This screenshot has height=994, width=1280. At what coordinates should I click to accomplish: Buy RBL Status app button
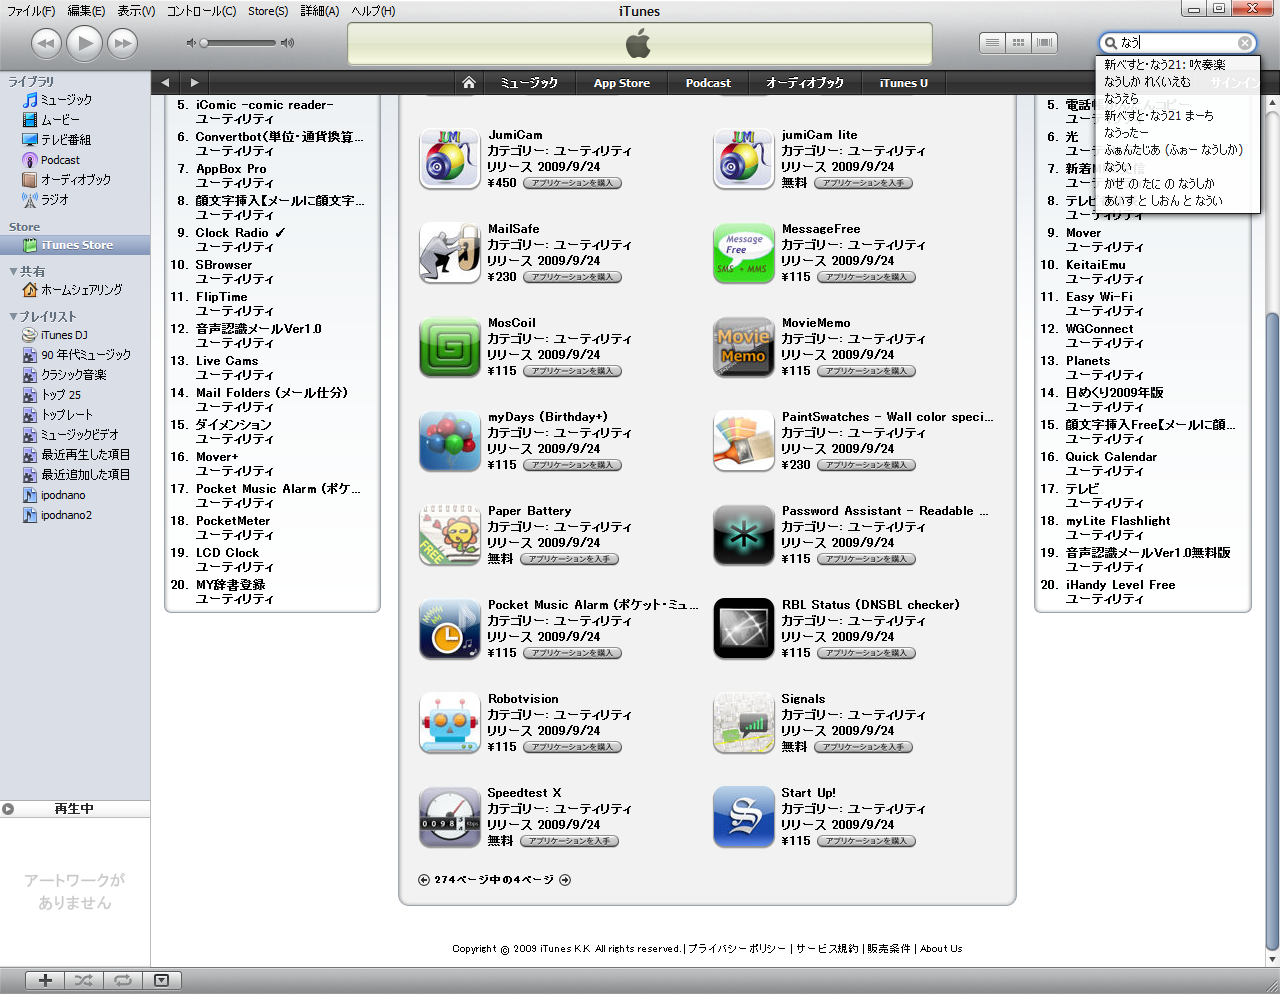(866, 653)
